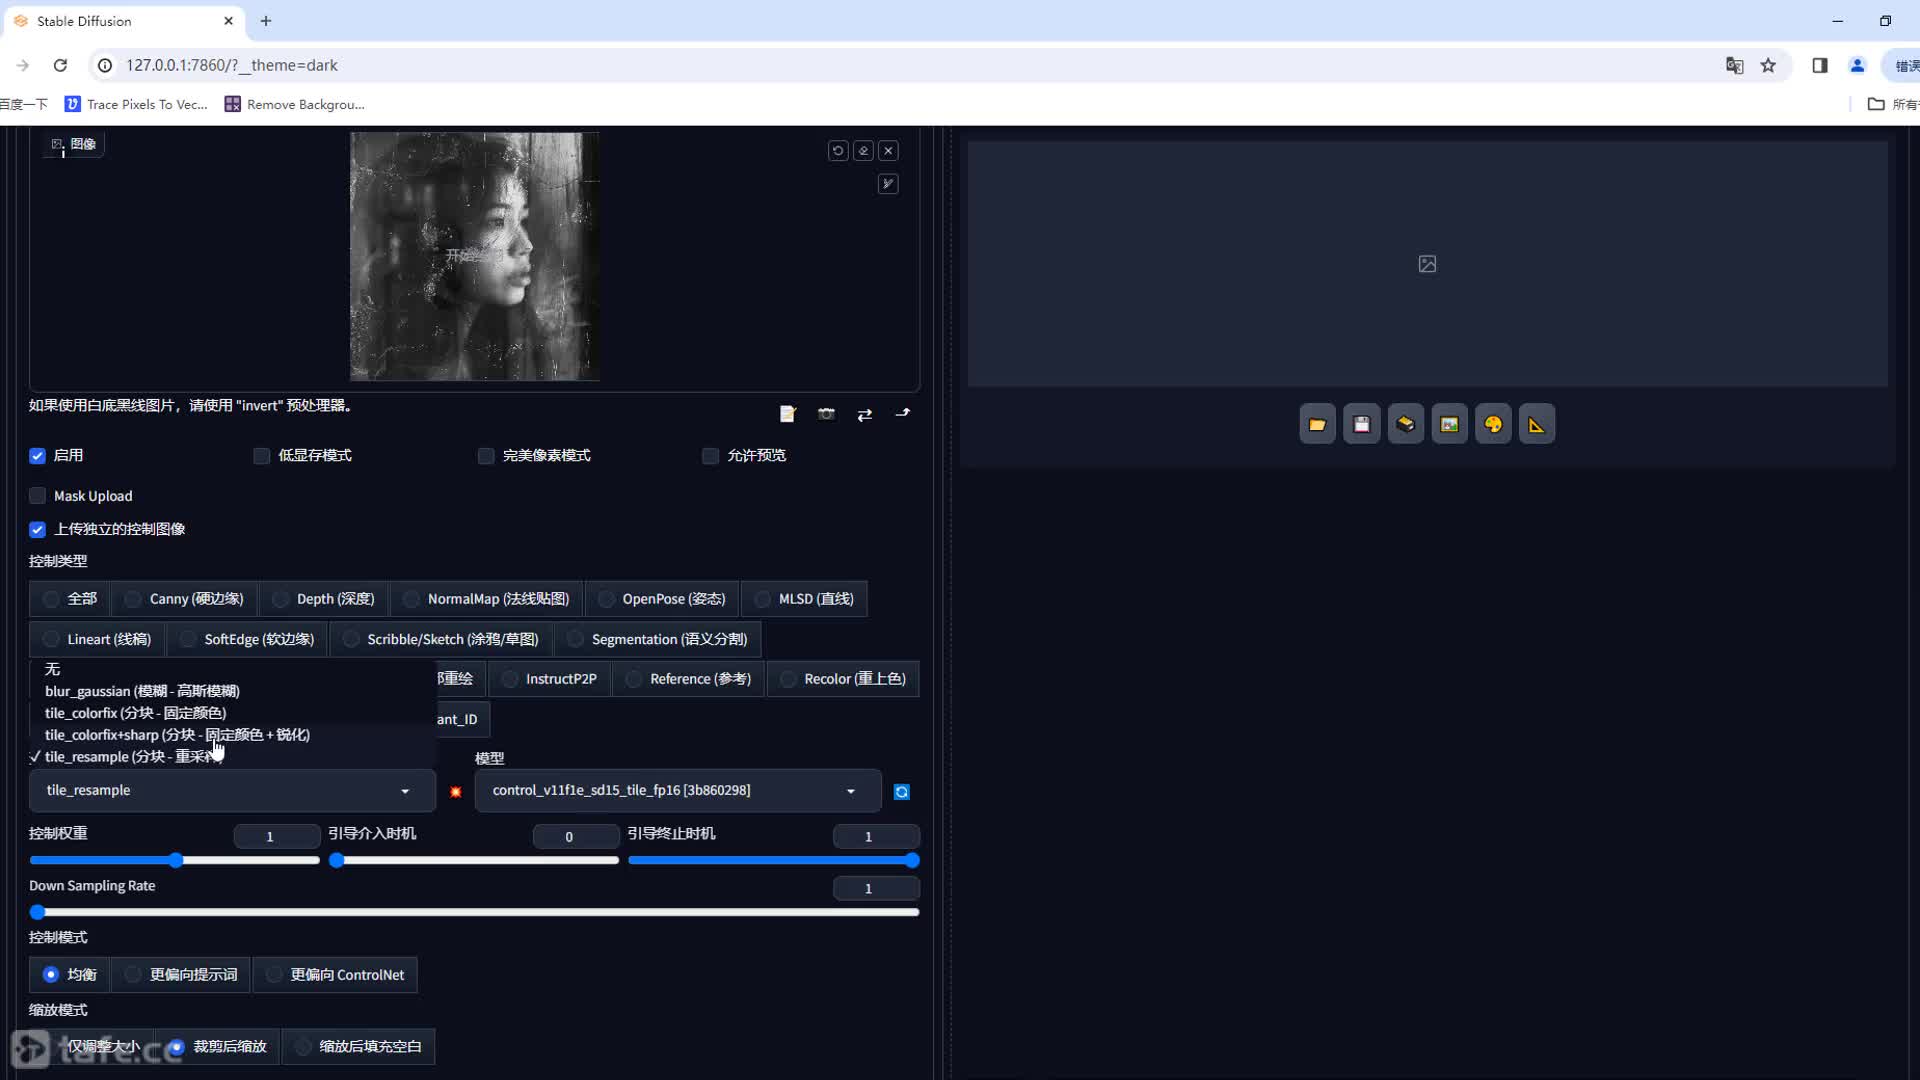Viewport: 1920px width, 1080px height.
Task: Select Scribble/Sketch (涂鸦/草图) control type
Action: click(x=440, y=640)
